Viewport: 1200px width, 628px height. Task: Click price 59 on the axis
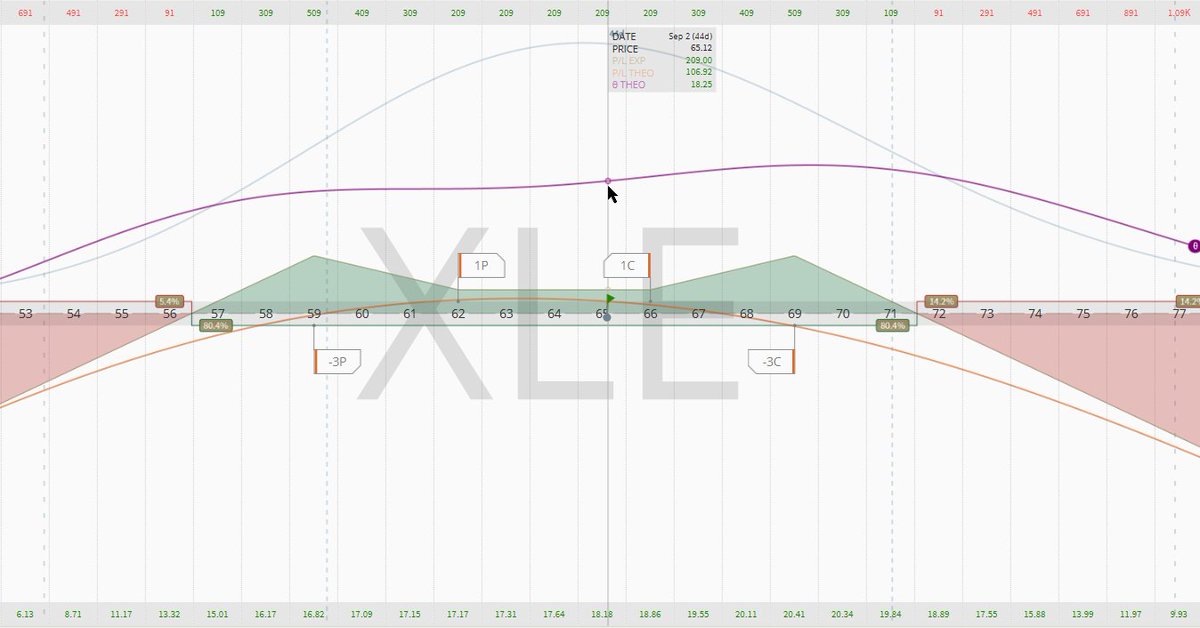point(314,314)
